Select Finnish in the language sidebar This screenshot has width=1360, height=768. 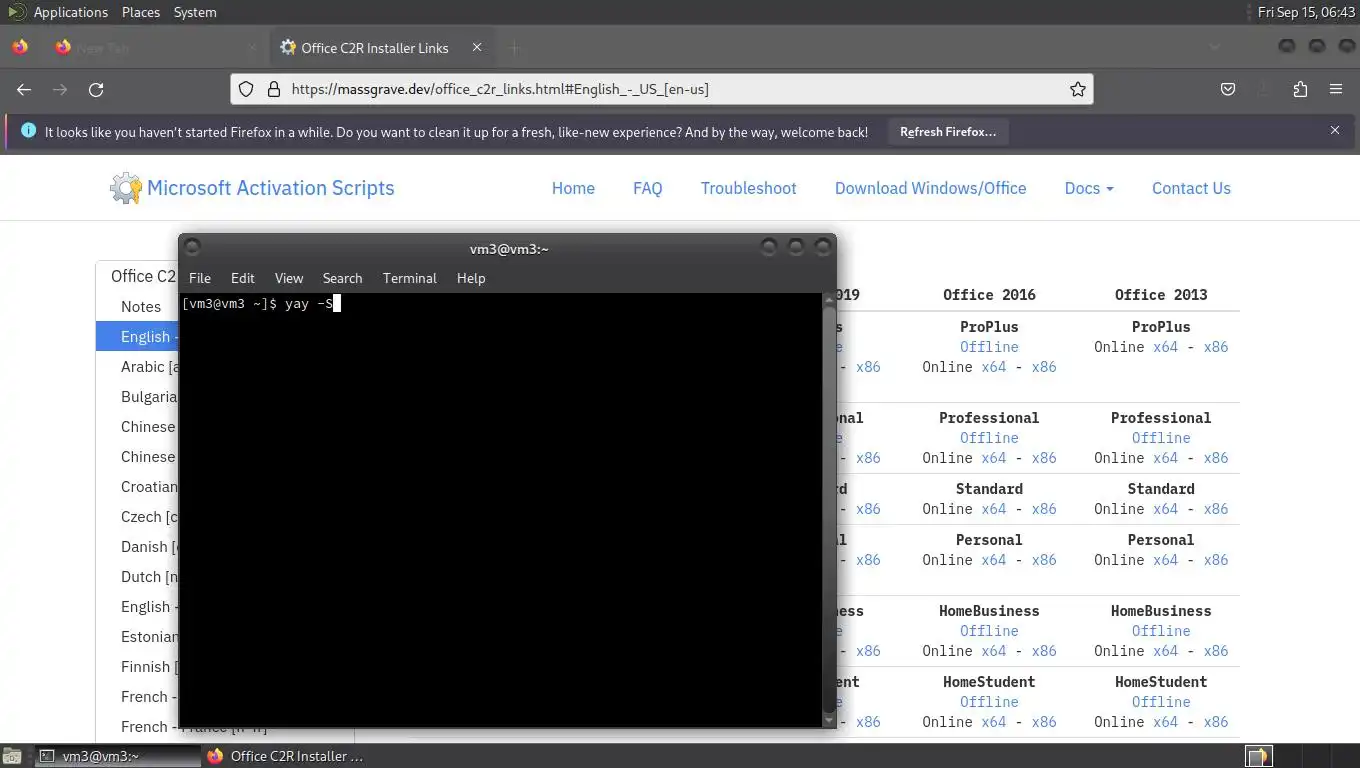pyautogui.click(x=148, y=667)
